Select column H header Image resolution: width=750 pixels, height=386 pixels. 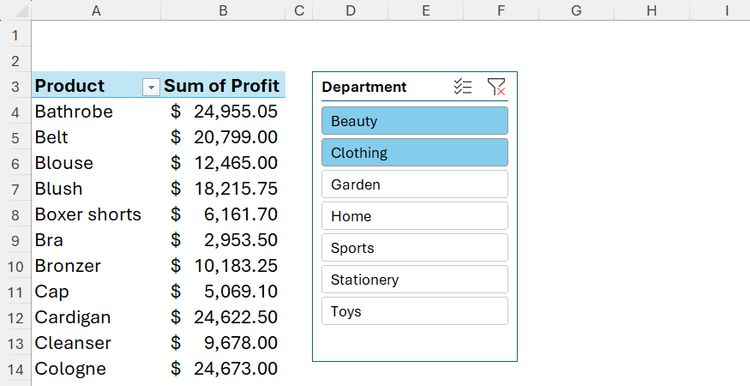pos(651,10)
